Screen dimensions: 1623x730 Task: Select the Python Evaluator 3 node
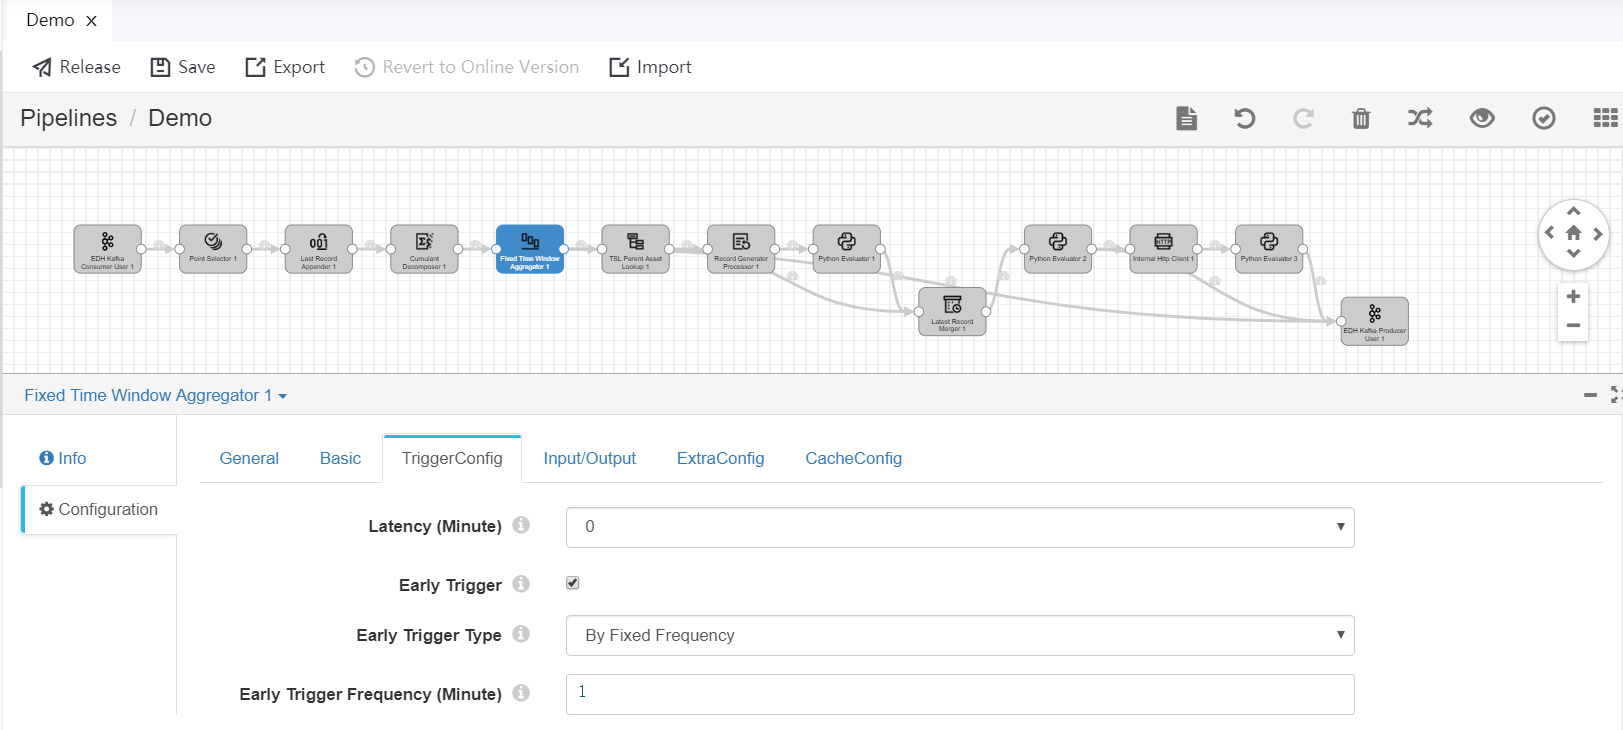tap(1269, 249)
